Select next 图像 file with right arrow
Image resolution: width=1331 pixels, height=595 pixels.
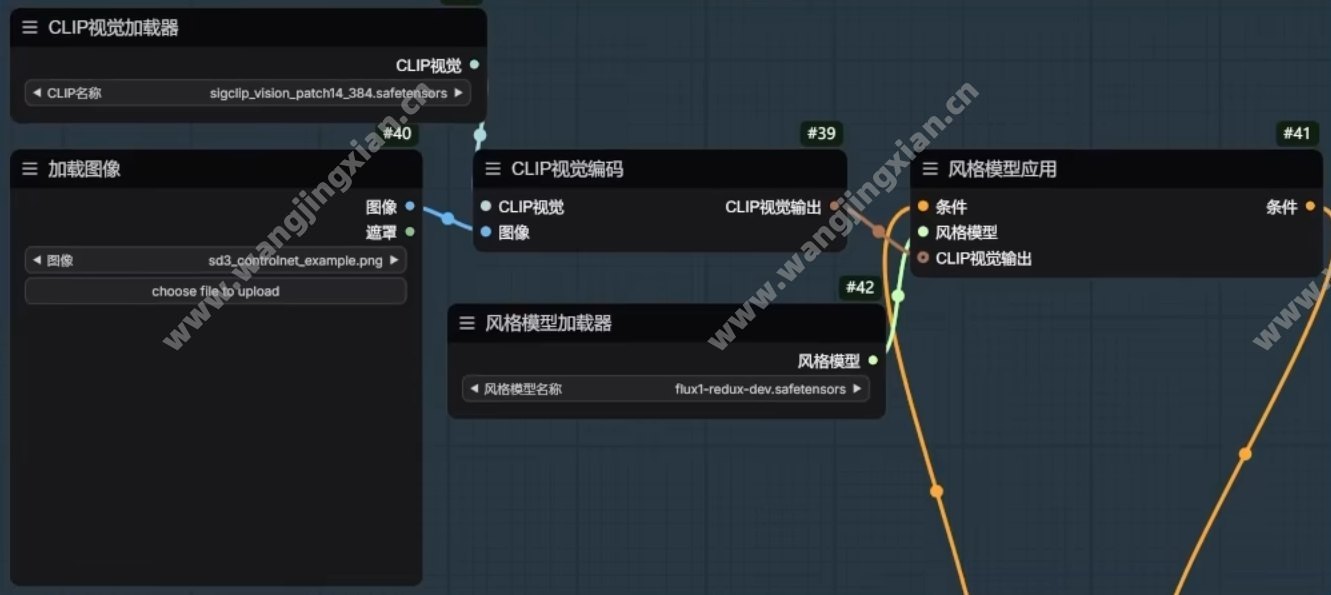tap(394, 260)
